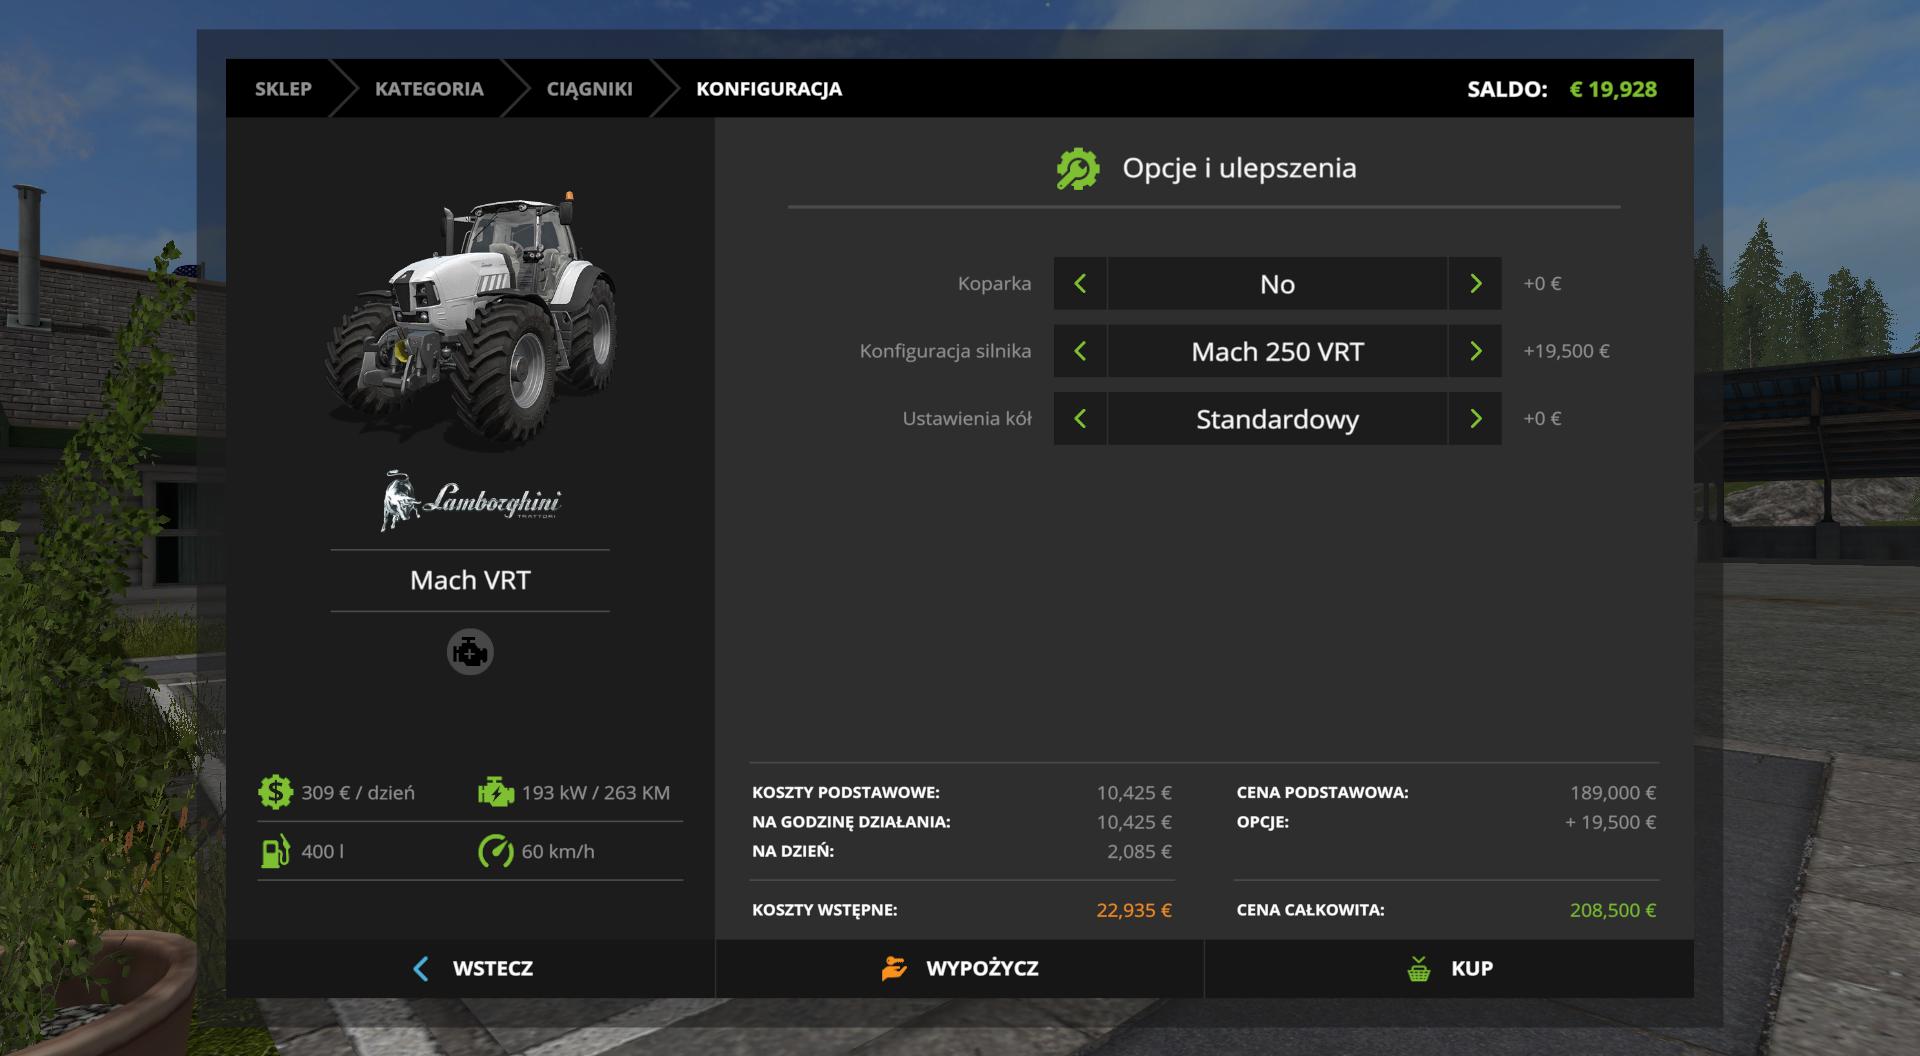The width and height of the screenshot is (1920, 1056).
Task: Click the engine configuration icon below Mach VRT
Action: pos(470,652)
